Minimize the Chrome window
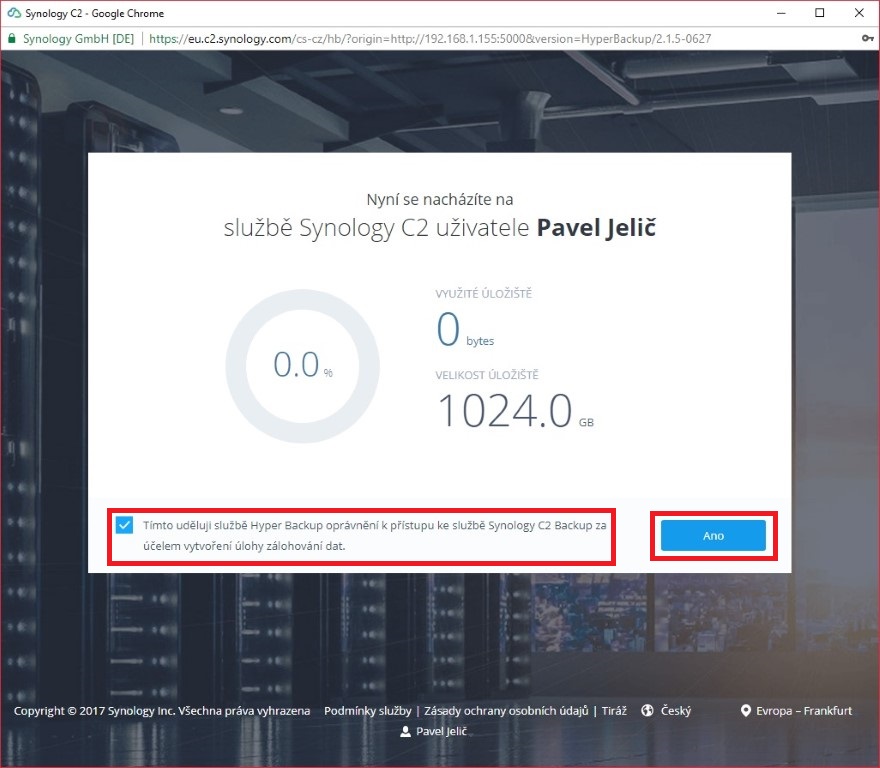The image size is (880, 768). 781,13
